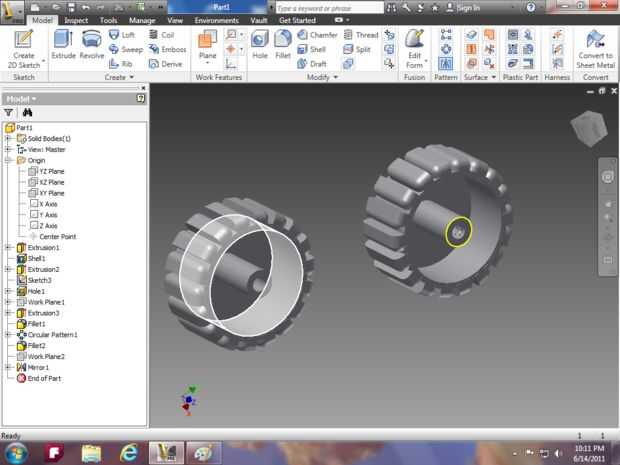Start Create 2D Sketch tool
The width and height of the screenshot is (620, 465).
tap(24, 49)
